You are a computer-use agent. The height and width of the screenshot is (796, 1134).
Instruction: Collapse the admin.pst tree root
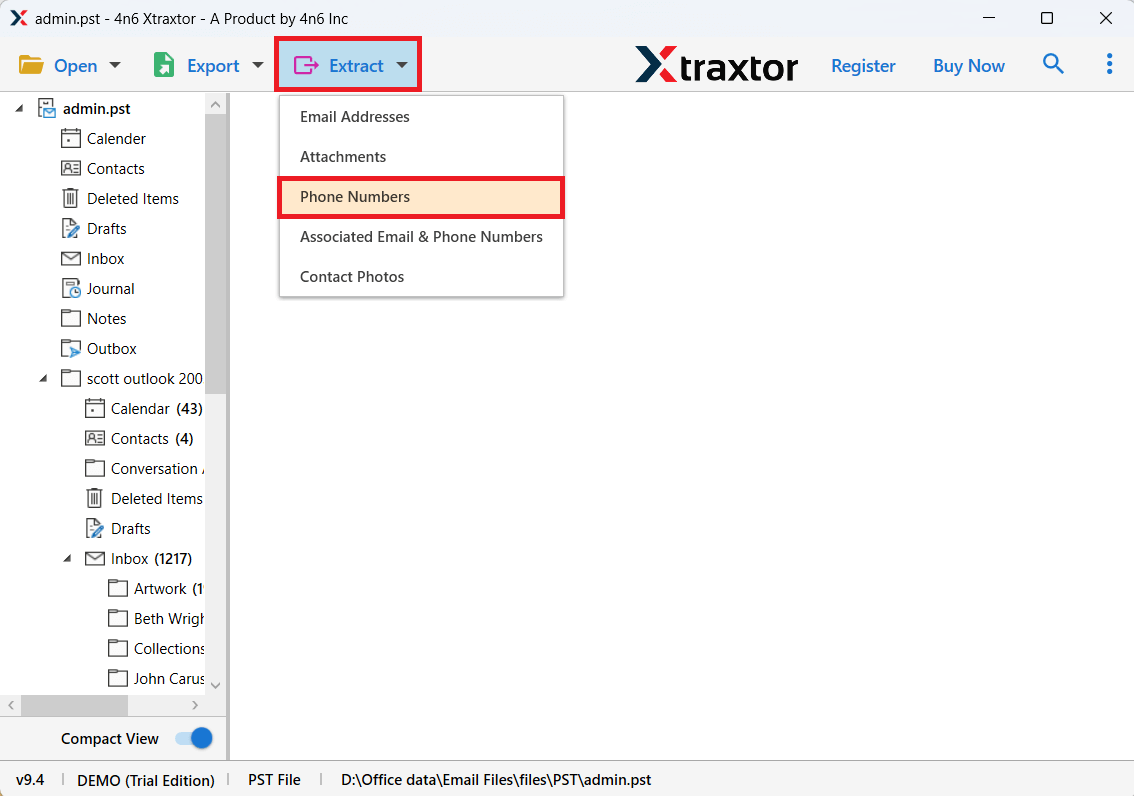pyautogui.click(x=20, y=109)
